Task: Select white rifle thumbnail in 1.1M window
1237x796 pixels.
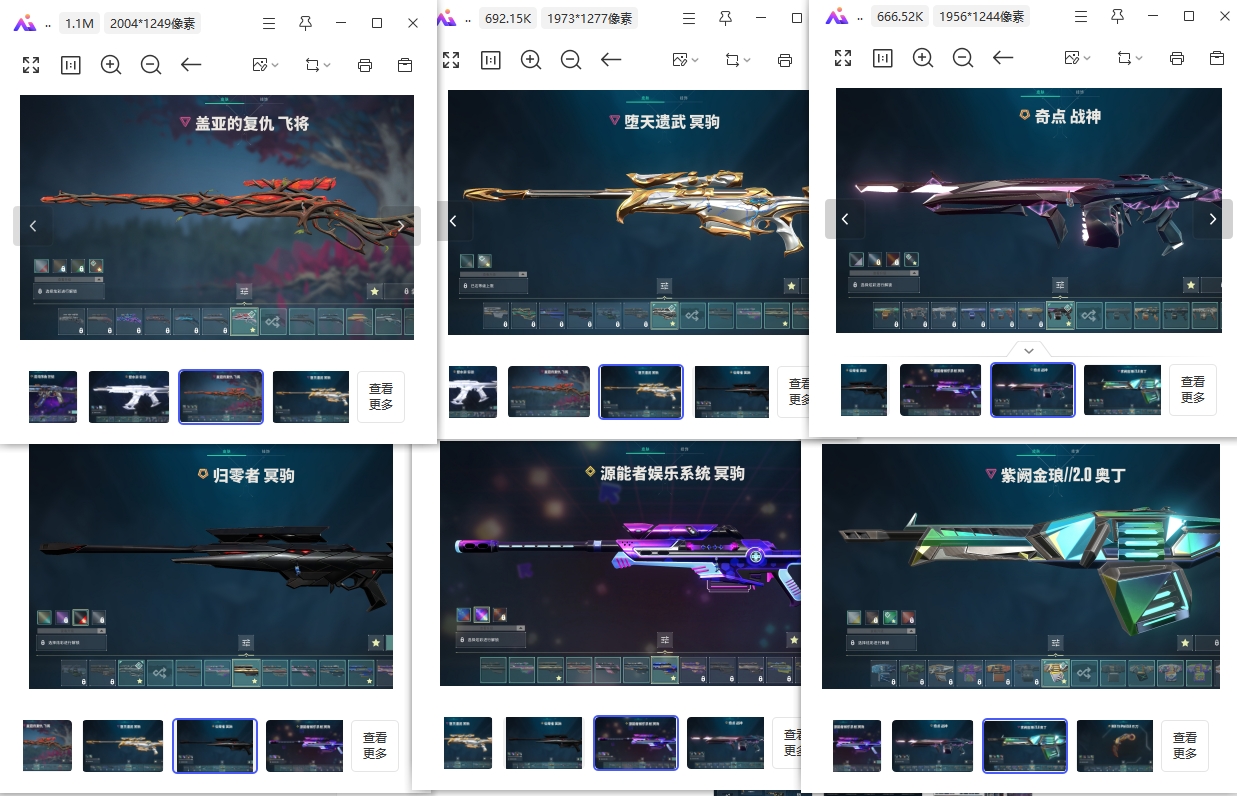Action: coord(129,397)
